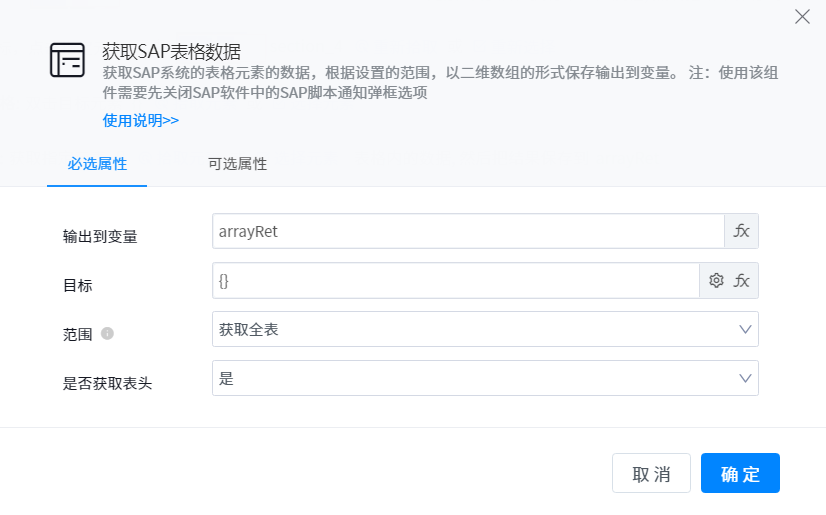Image resolution: width=826 pixels, height=515 pixels.
Task: Open the 是否获取表头 dropdown showing 是
Action: point(470,378)
